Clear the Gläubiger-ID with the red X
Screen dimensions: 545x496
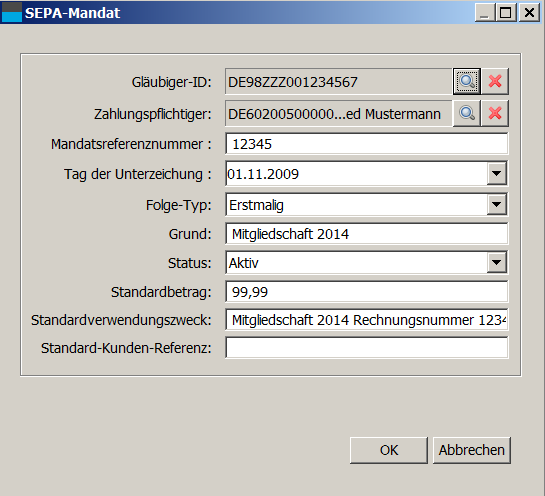coord(495,81)
